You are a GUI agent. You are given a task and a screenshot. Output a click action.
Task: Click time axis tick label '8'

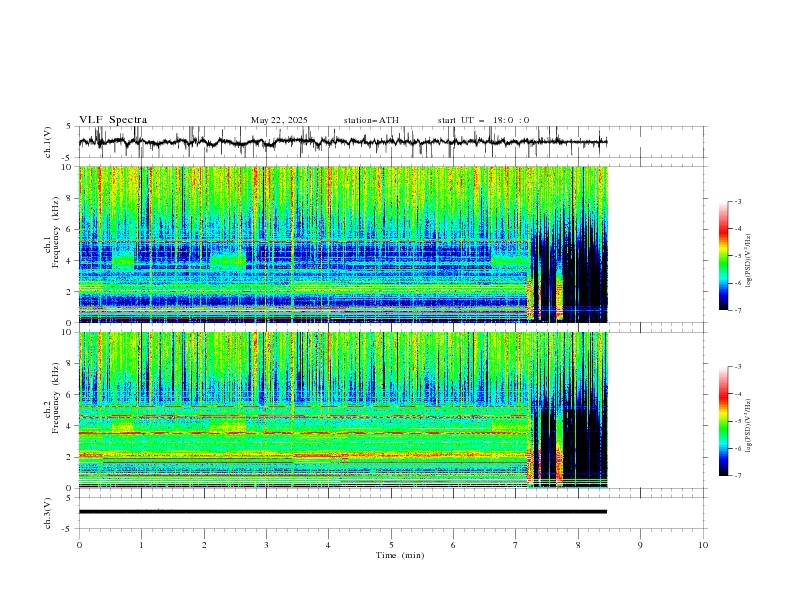pyautogui.click(x=578, y=545)
